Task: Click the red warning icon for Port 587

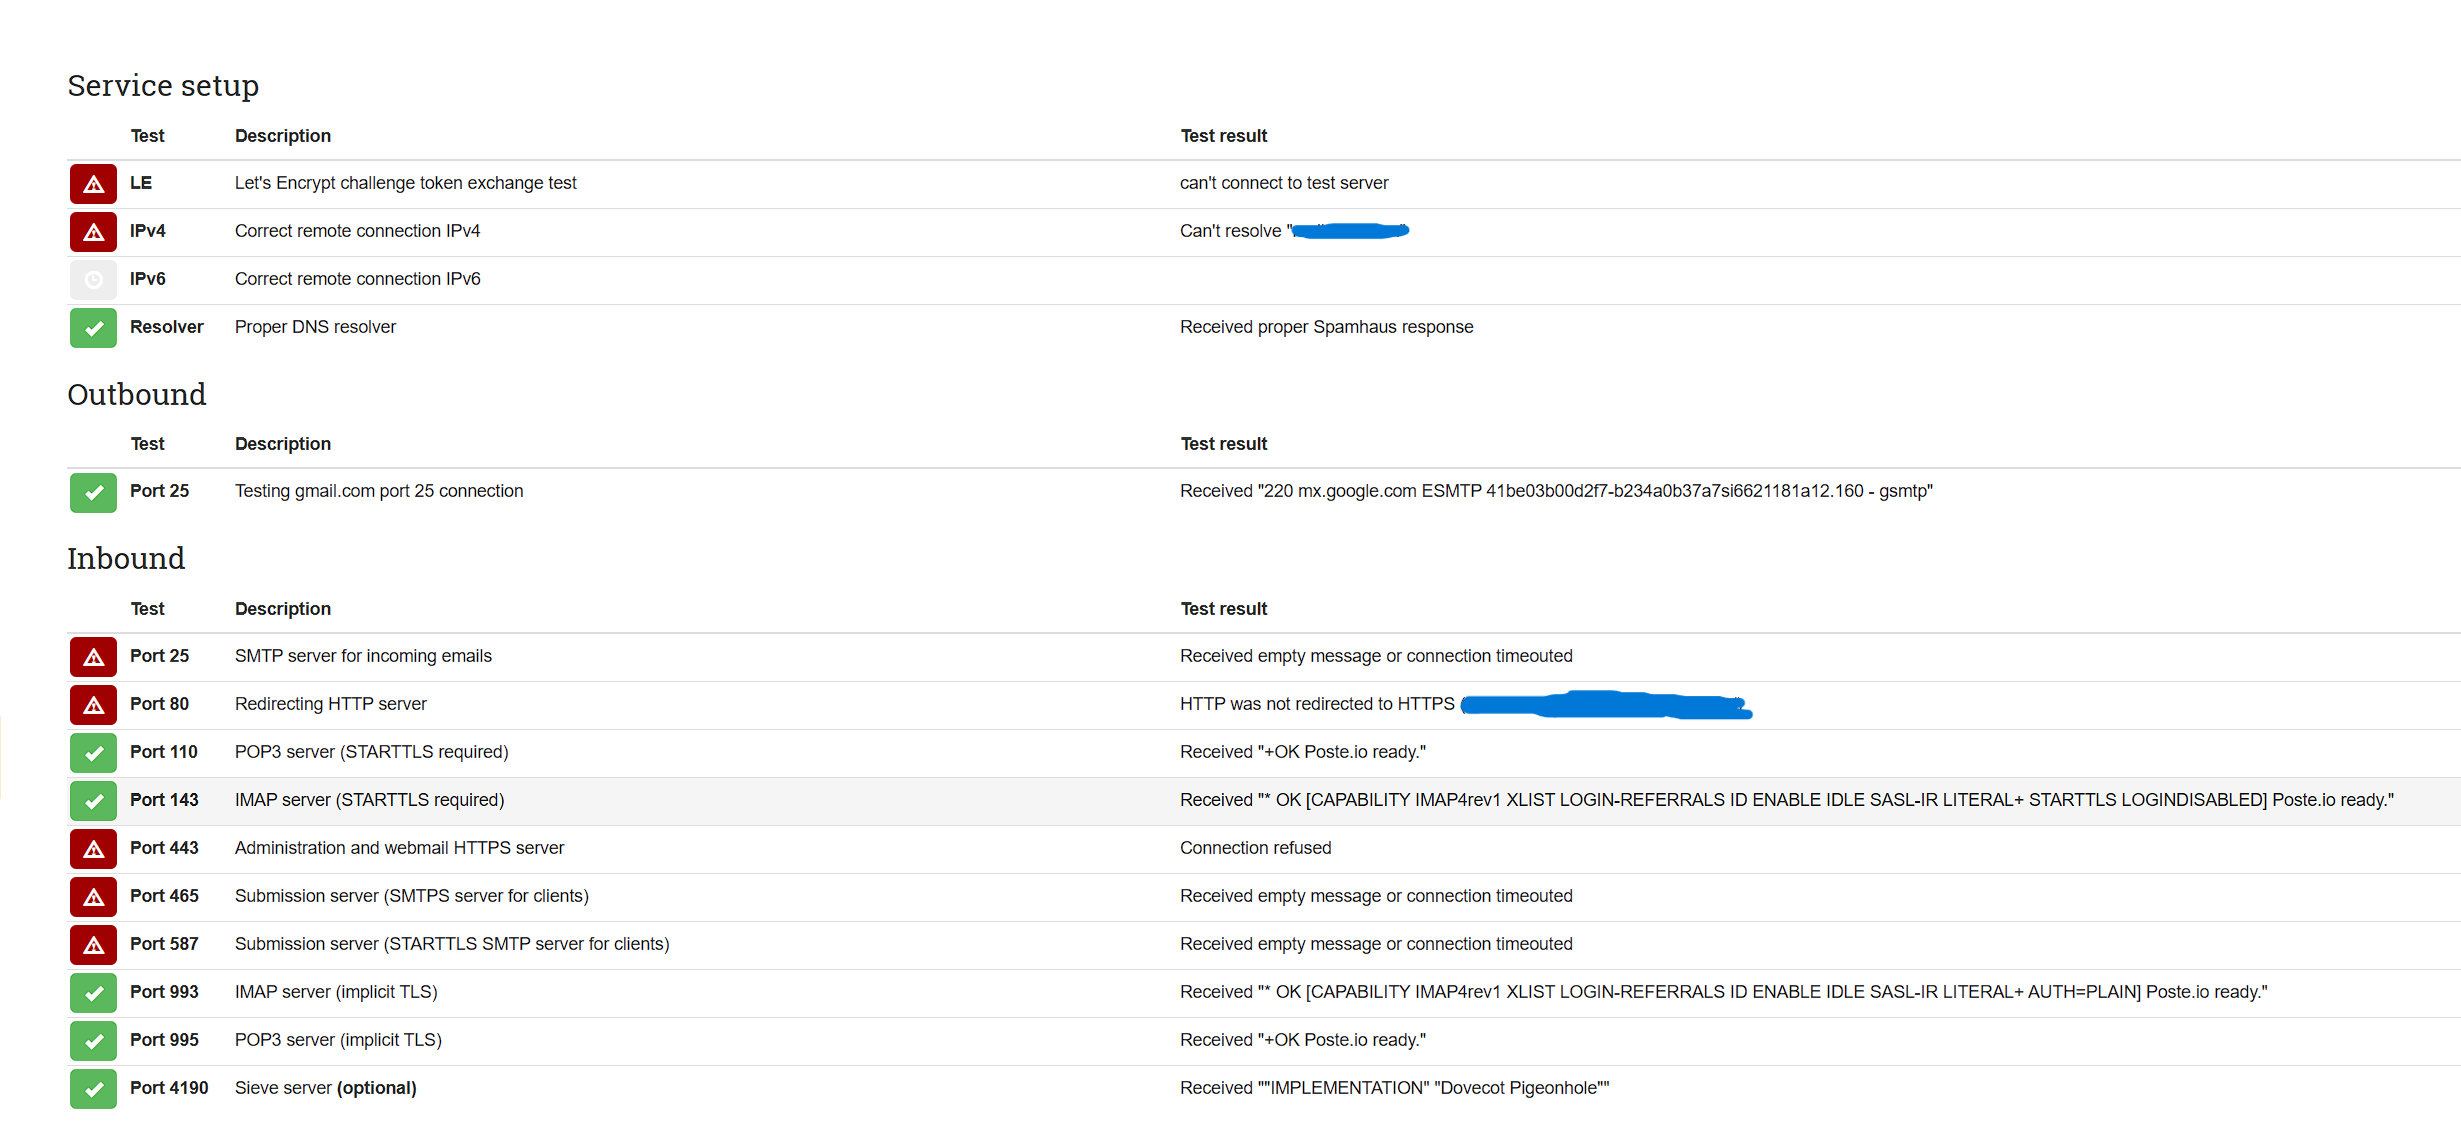Action: click(x=93, y=945)
